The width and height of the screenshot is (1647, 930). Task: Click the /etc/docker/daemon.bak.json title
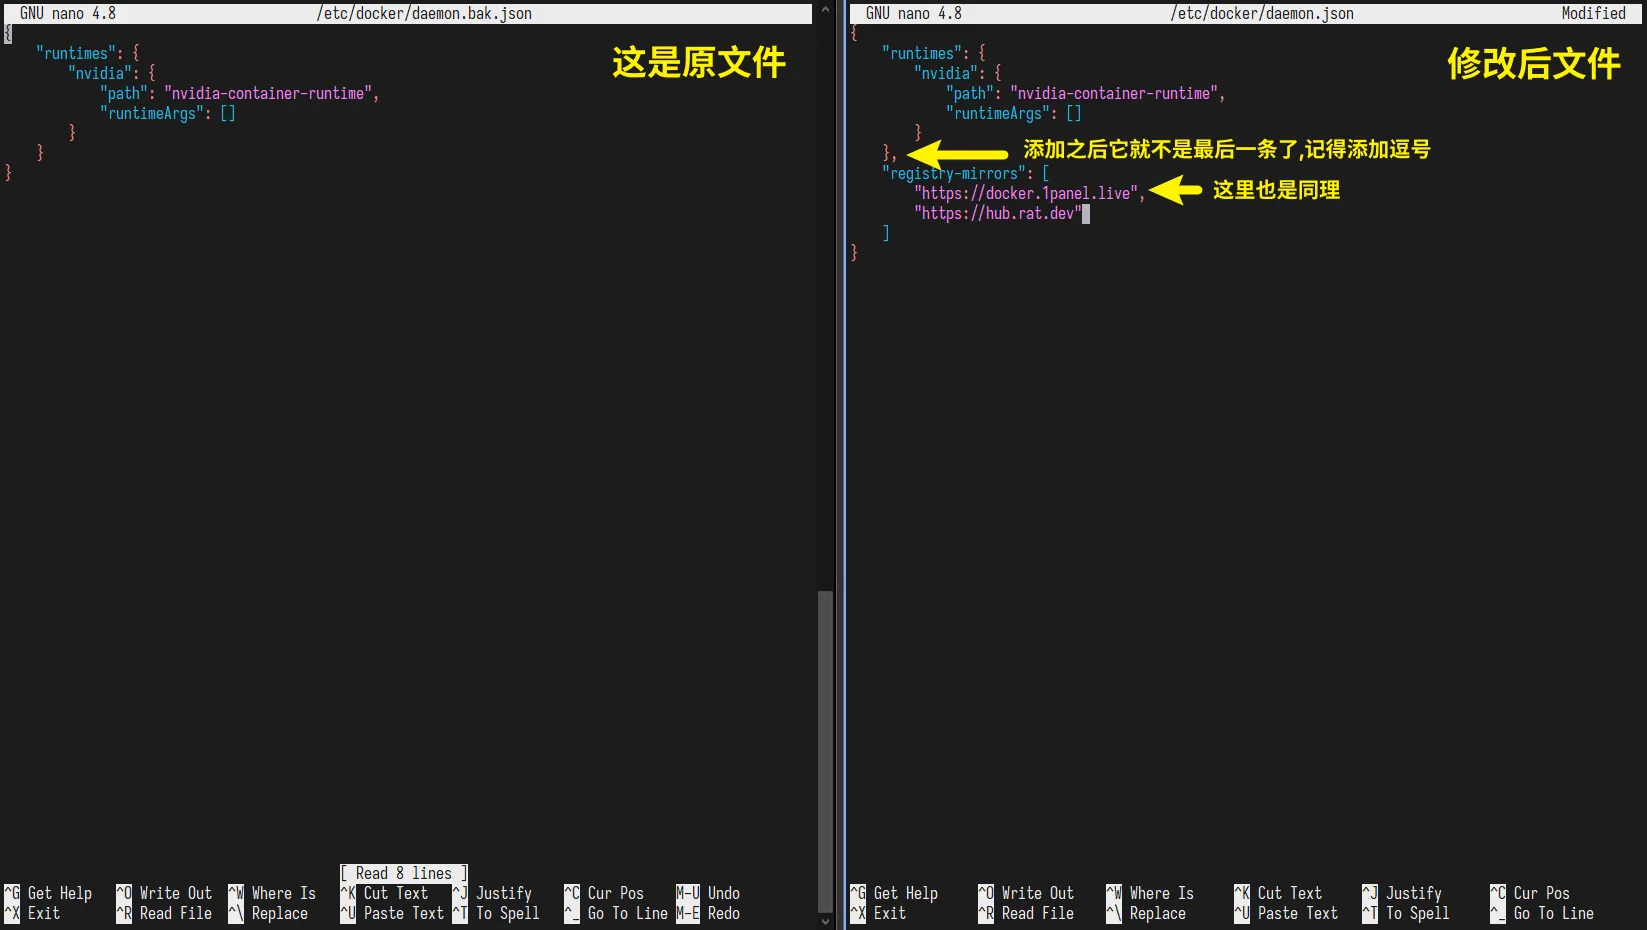coord(424,13)
